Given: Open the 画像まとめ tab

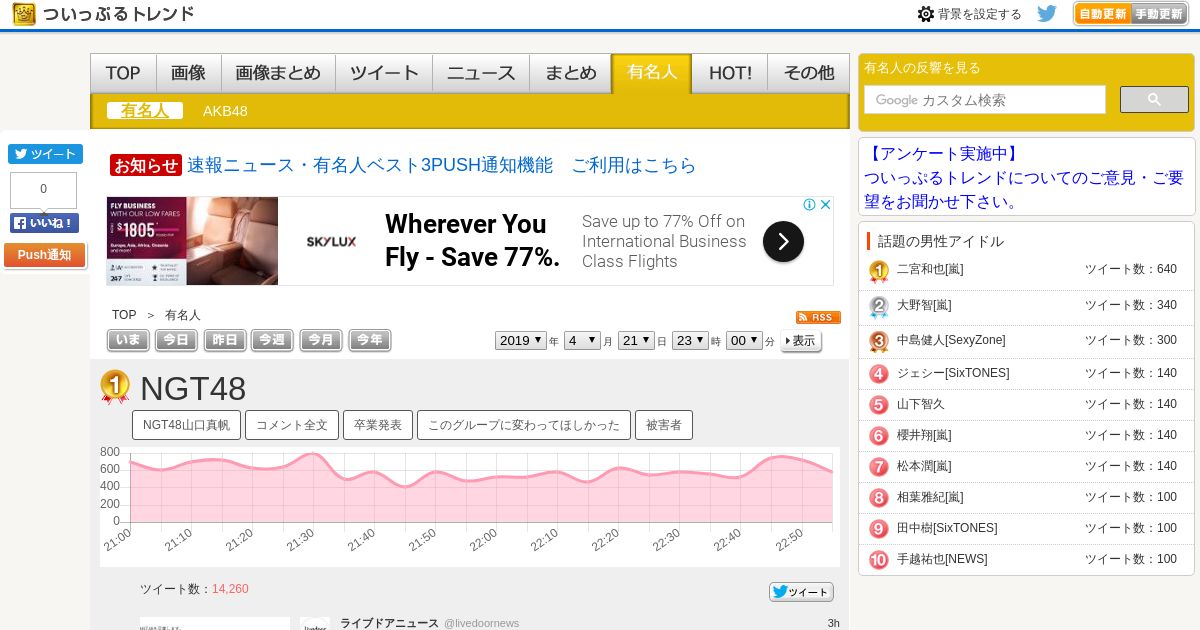Looking at the screenshot, I should (278, 73).
